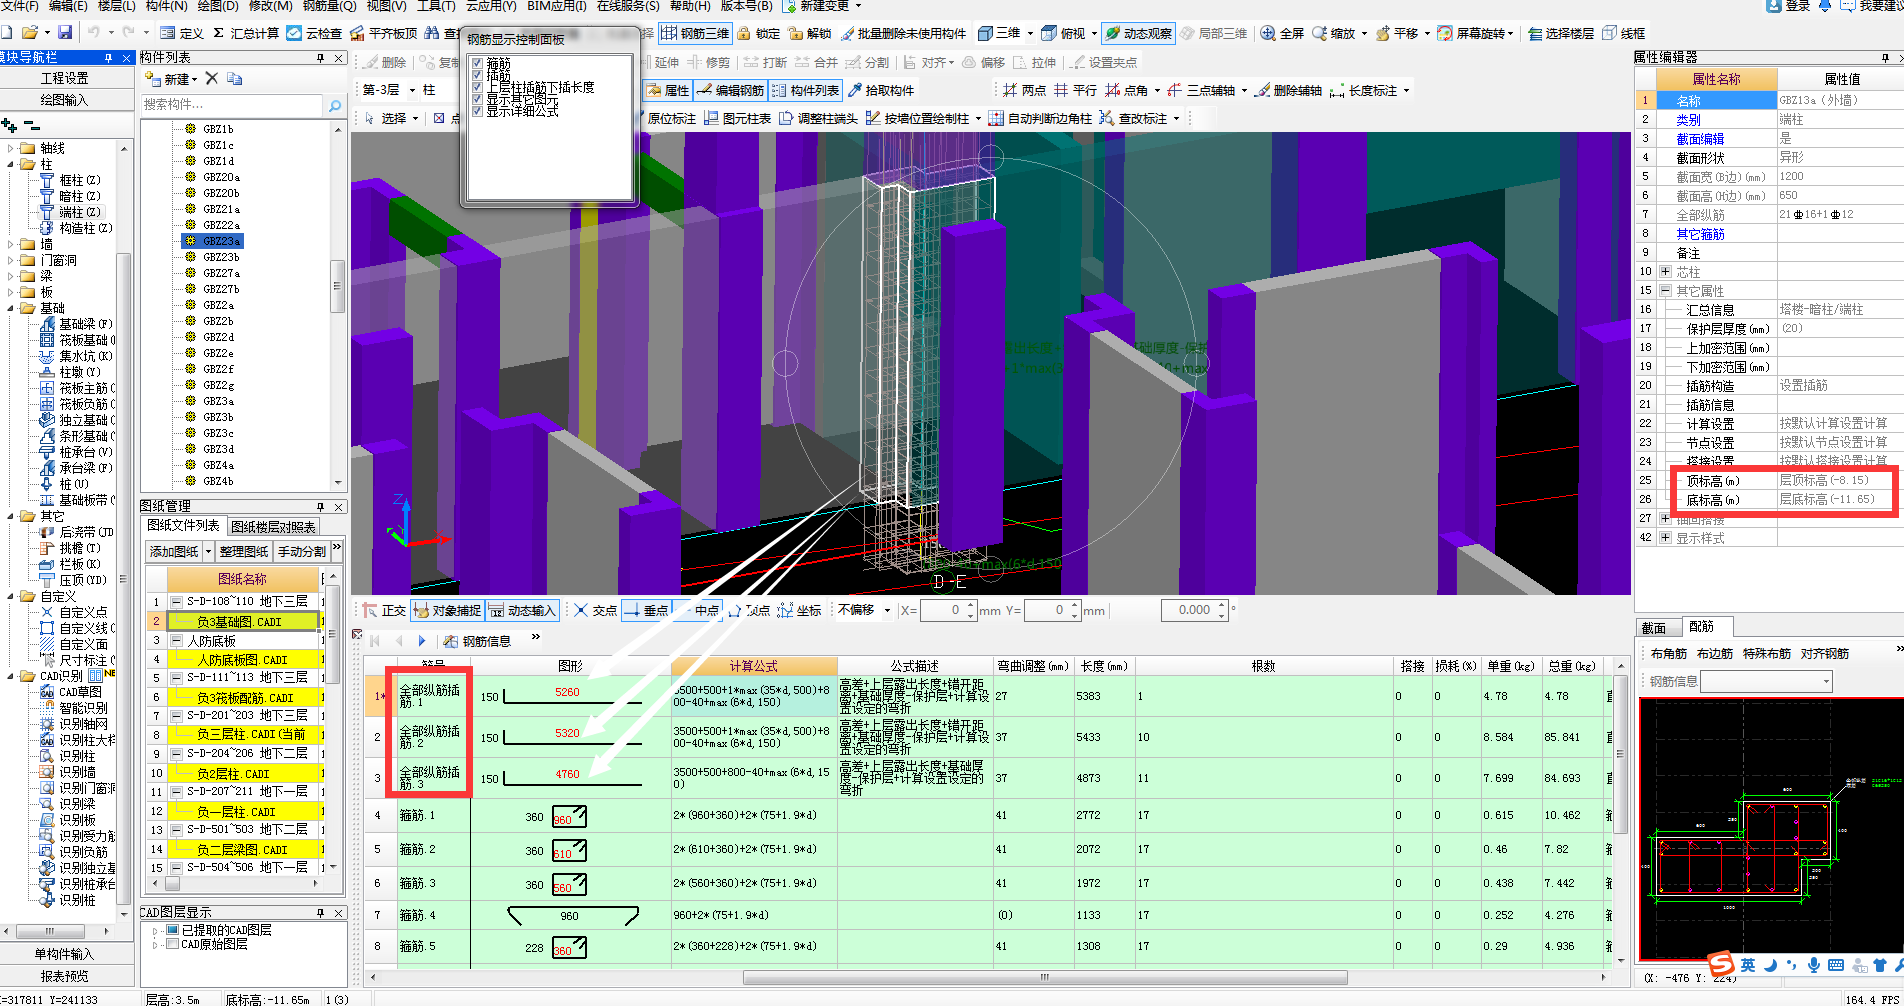Click 全屏 full screen view
Screen dimensions: 1904x1006
[x=1282, y=33]
